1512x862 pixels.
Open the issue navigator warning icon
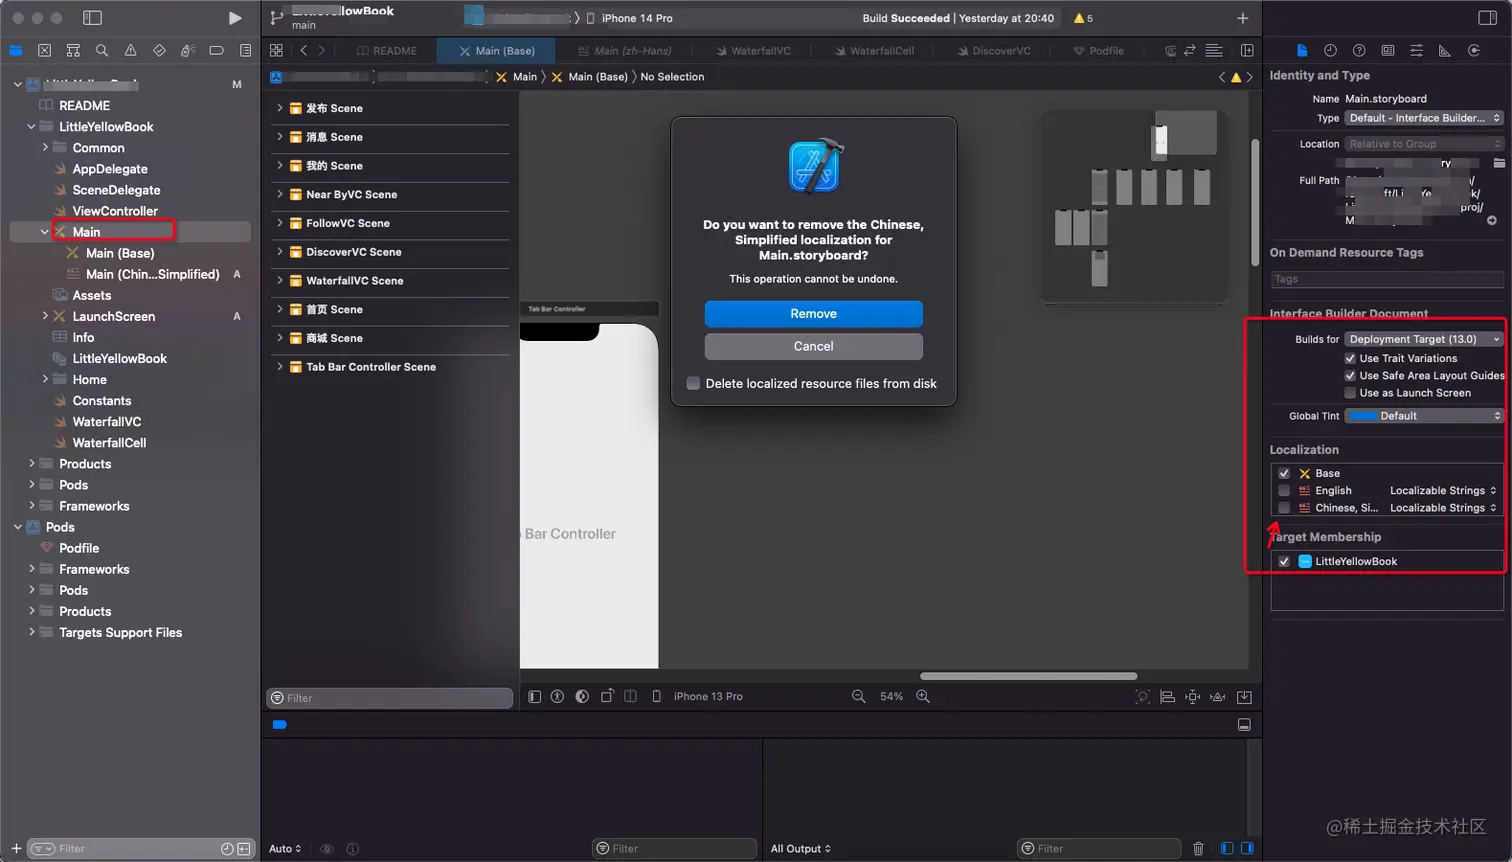tap(130, 50)
